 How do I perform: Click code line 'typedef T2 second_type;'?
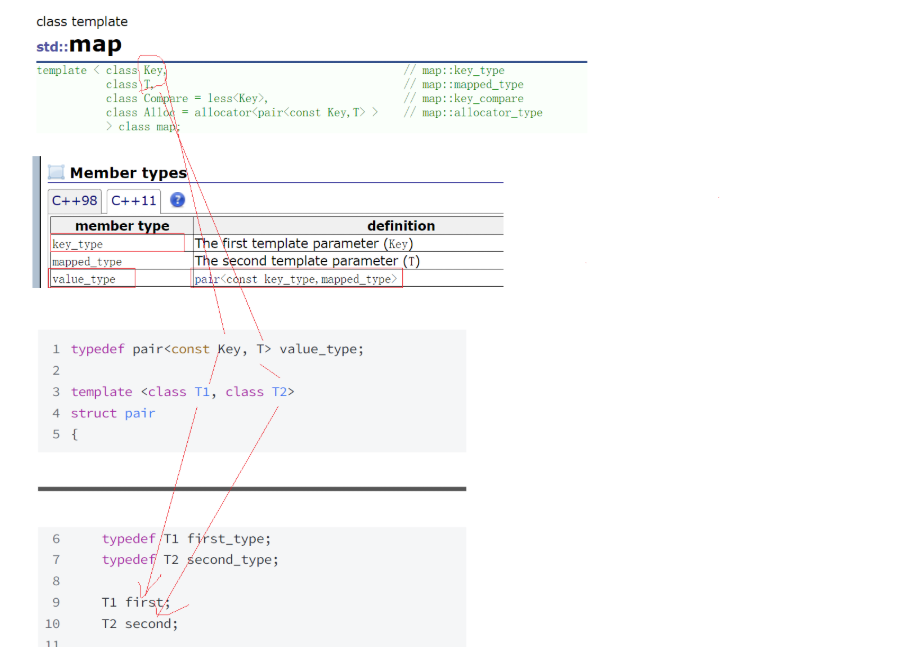(190, 559)
